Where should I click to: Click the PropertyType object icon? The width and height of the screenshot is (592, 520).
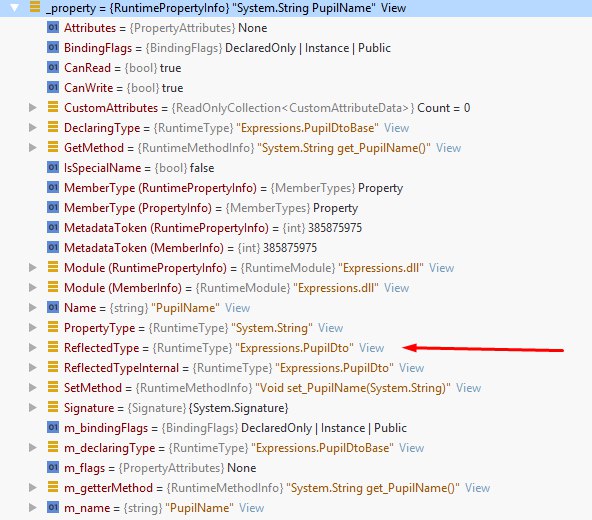pyautogui.click(x=53, y=327)
